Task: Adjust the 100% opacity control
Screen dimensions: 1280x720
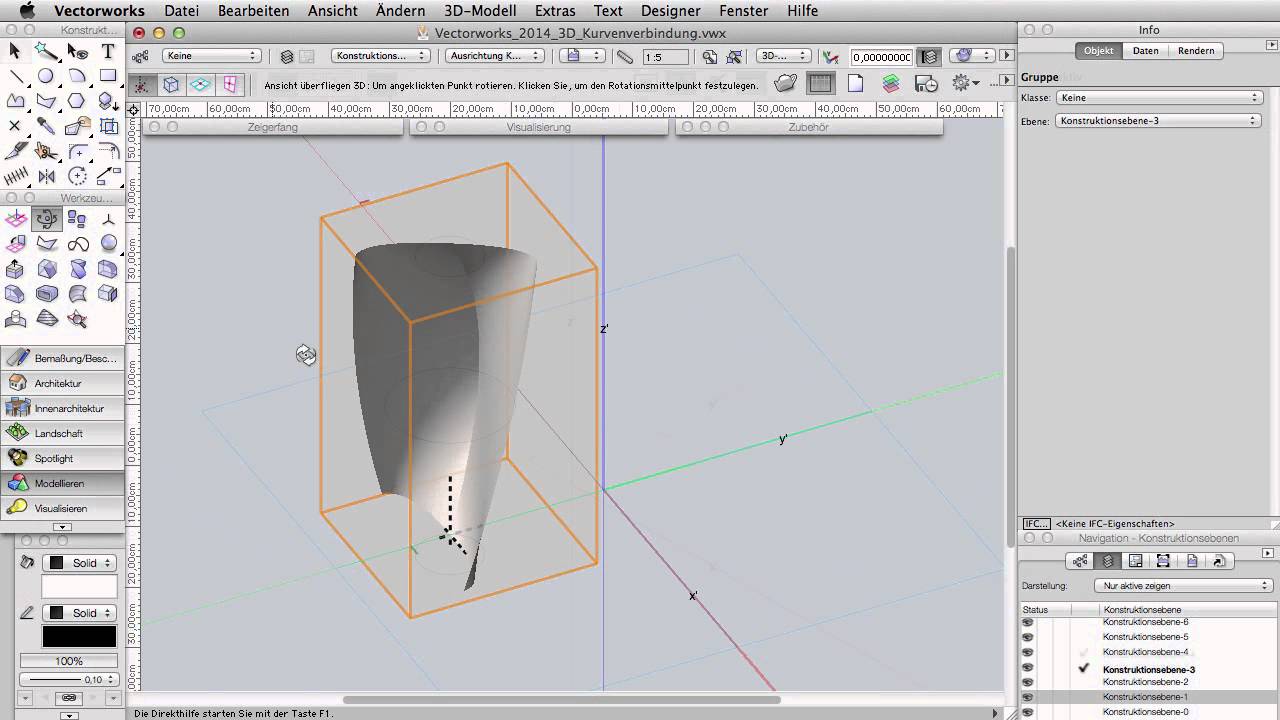Action: click(69, 661)
